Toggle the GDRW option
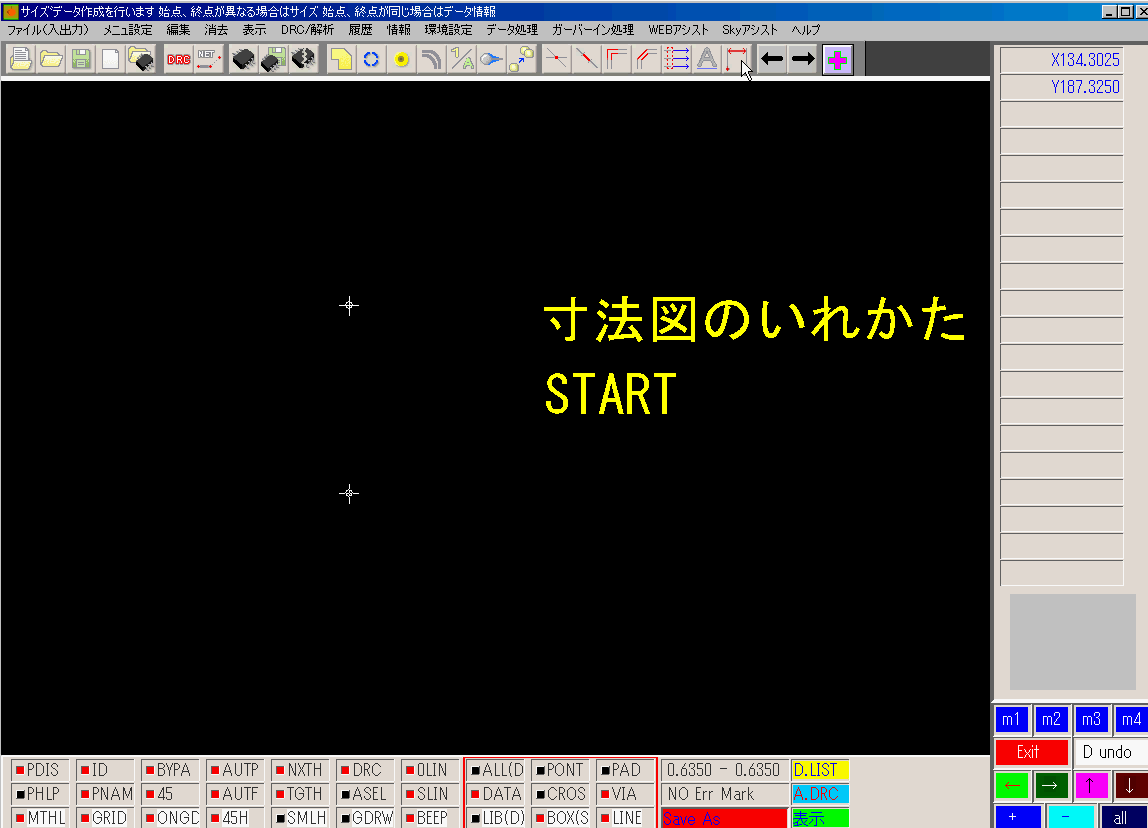The height and width of the screenshot is (828, 1148). coord(366,818)
